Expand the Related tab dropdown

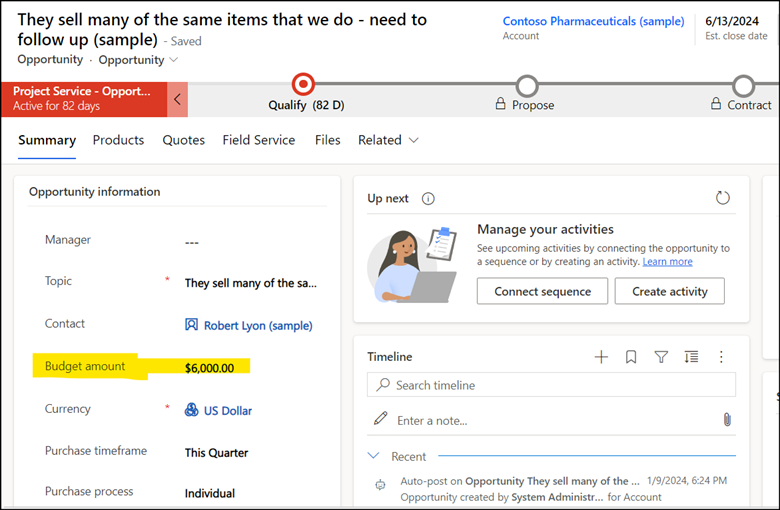pyautogui.click(x=388, y=140)
